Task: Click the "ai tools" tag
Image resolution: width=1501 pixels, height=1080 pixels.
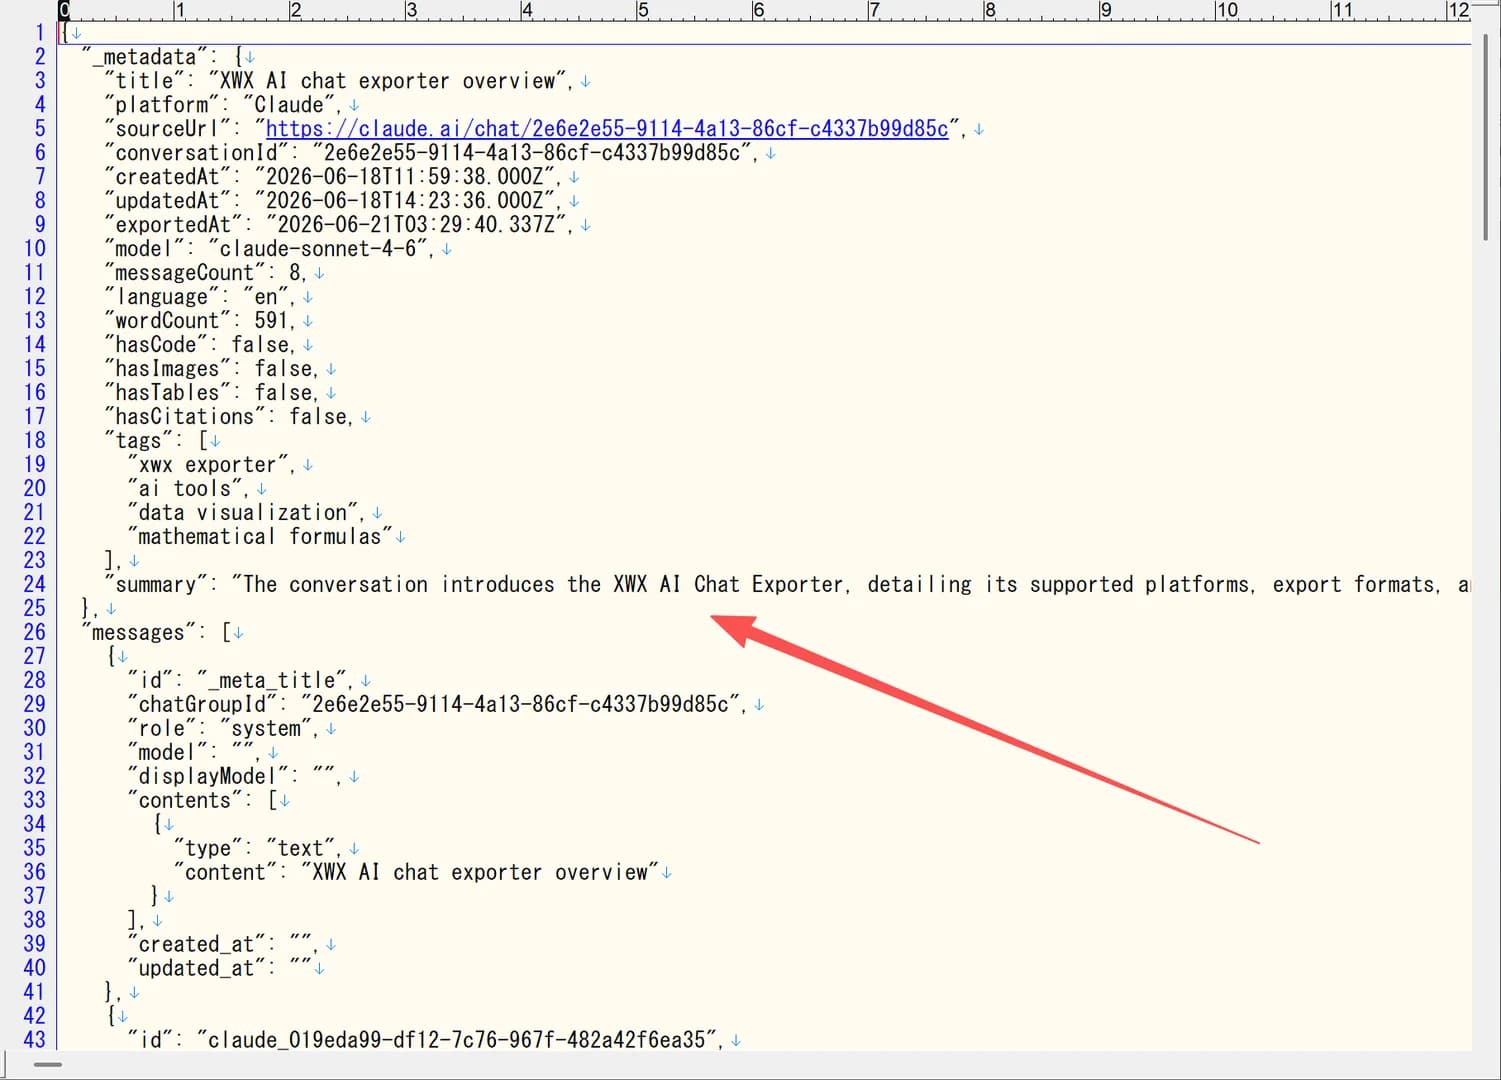Action: [x=185, y=489]
